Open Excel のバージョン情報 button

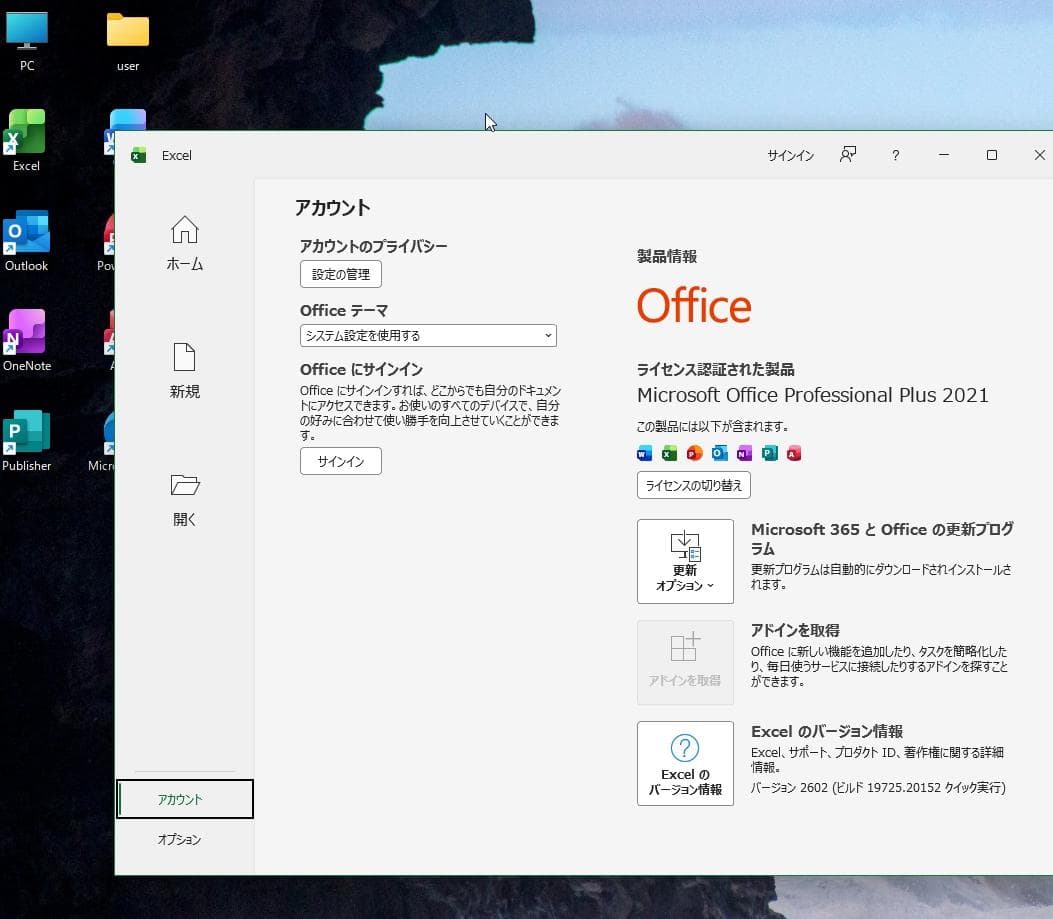[x=685, y=763]
